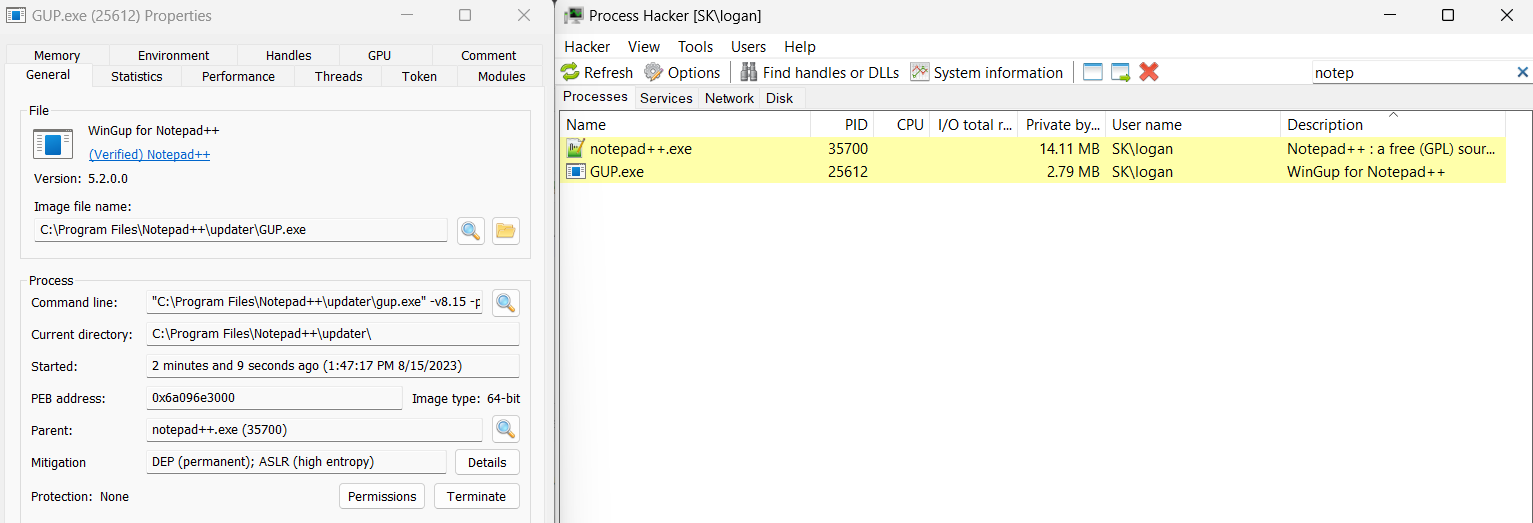Click the PEB address field
1533x523 pixels.
pyautogui.click(x=274, y=398)
